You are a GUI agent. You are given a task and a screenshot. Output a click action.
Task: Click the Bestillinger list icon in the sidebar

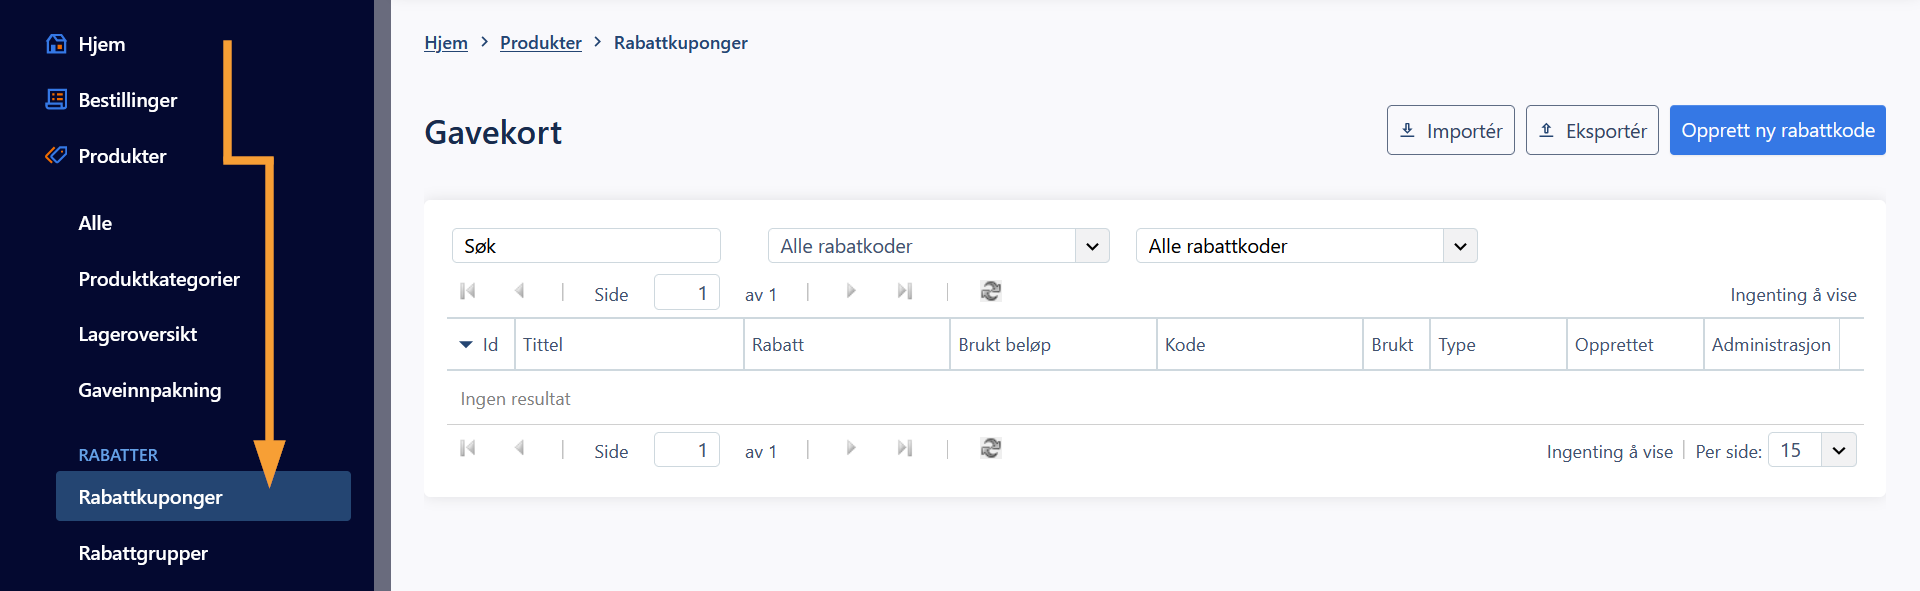pyautogui.click(x=57, y=99)
